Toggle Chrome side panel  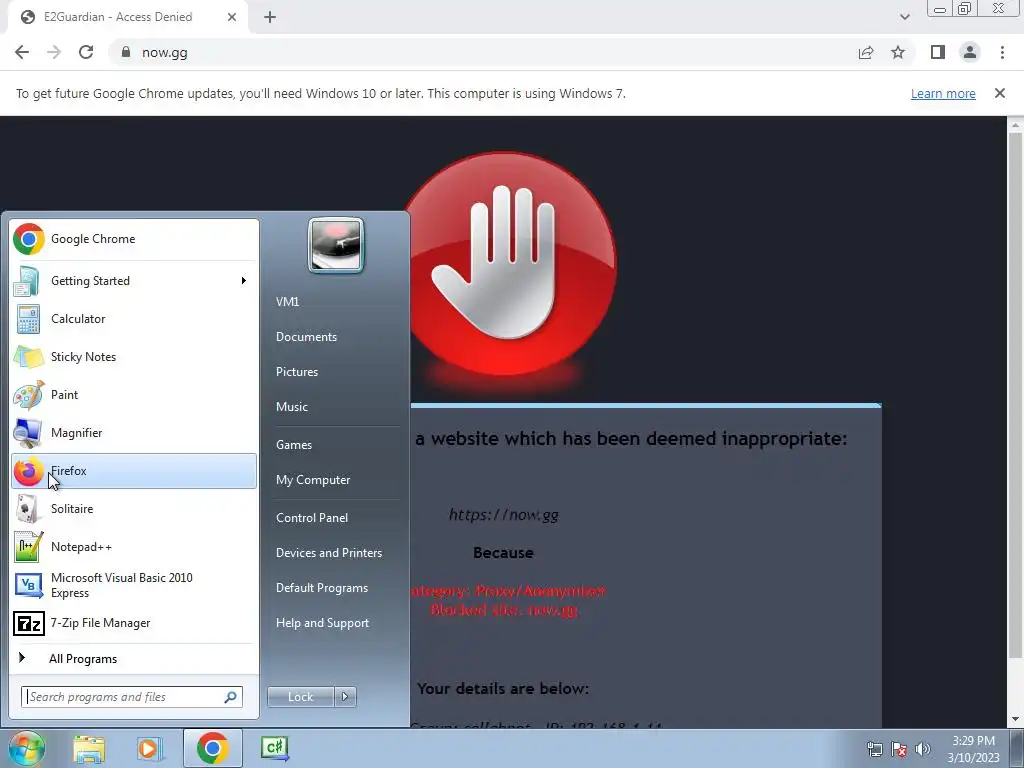click(x=938, y=52)
